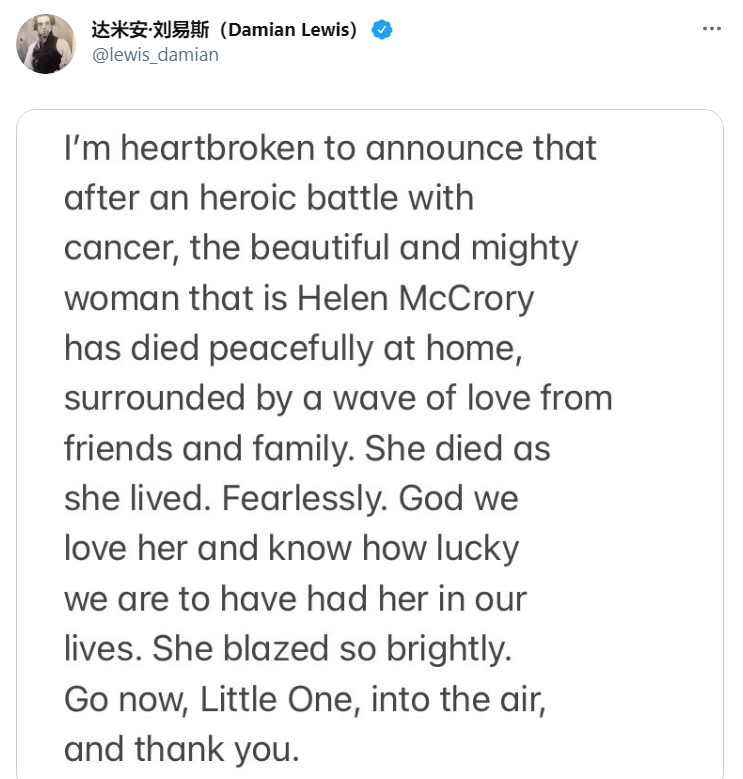Select the line "cancer, the beautiful and mighty"
This screenshot has width=743, height=779.
[321, 248]
